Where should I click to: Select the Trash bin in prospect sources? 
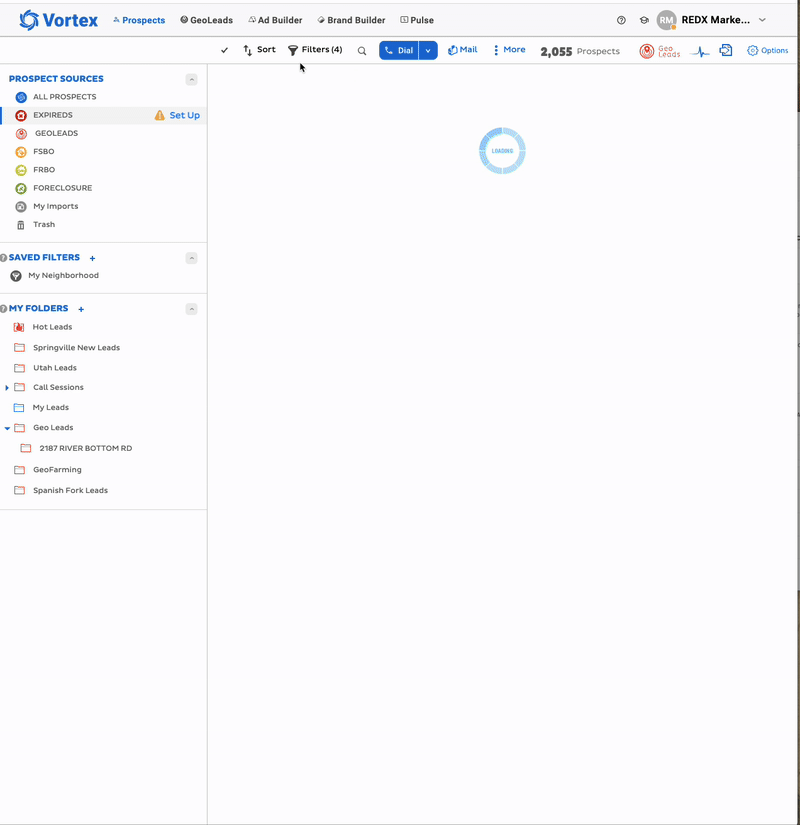[x=43, y=225]
